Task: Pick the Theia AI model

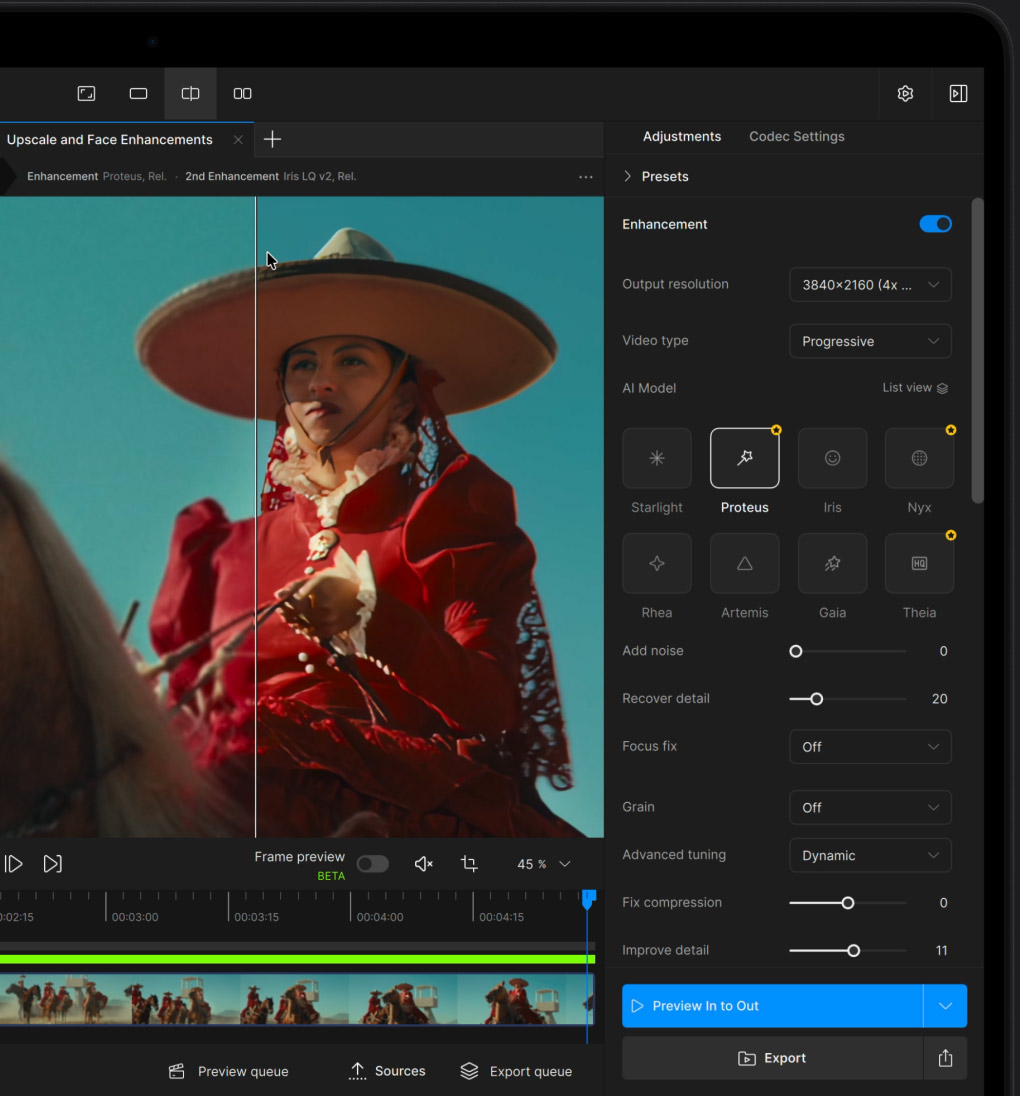Action: 919,563
